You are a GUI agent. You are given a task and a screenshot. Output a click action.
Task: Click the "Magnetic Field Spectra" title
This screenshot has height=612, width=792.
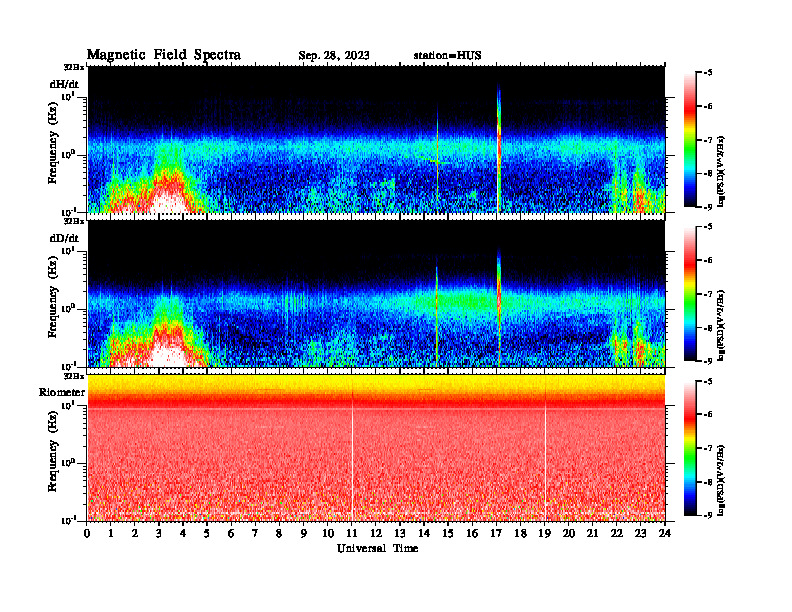(x=164, y=55)
